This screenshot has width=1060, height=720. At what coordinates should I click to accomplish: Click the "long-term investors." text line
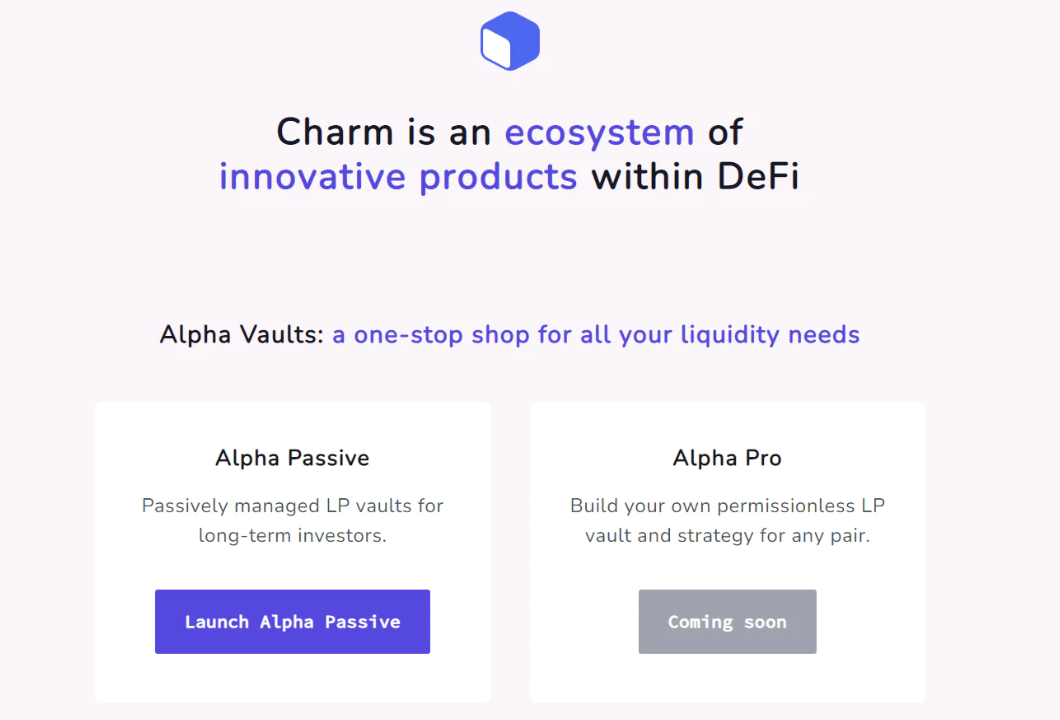(x=292, y=535)
